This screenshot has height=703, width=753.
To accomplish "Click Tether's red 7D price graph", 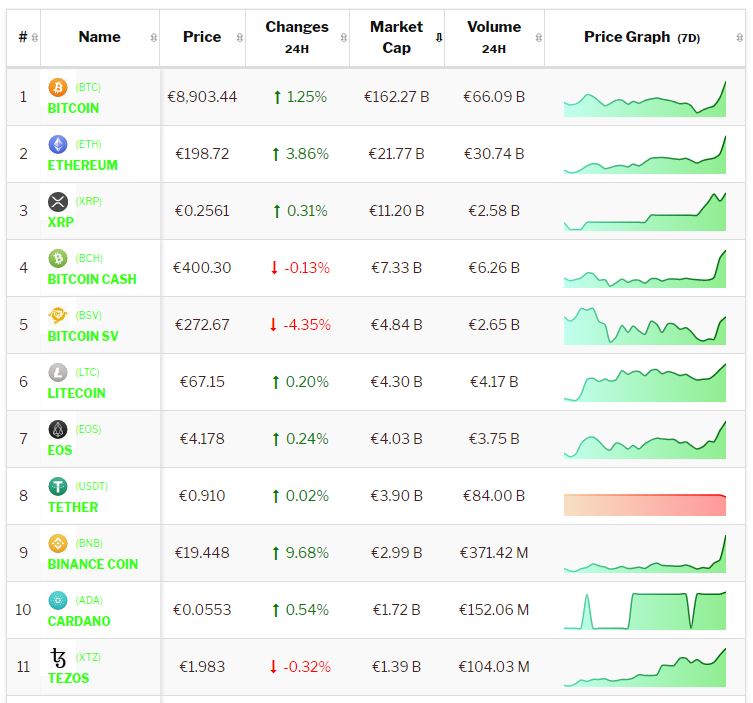I will coord(645,504).
